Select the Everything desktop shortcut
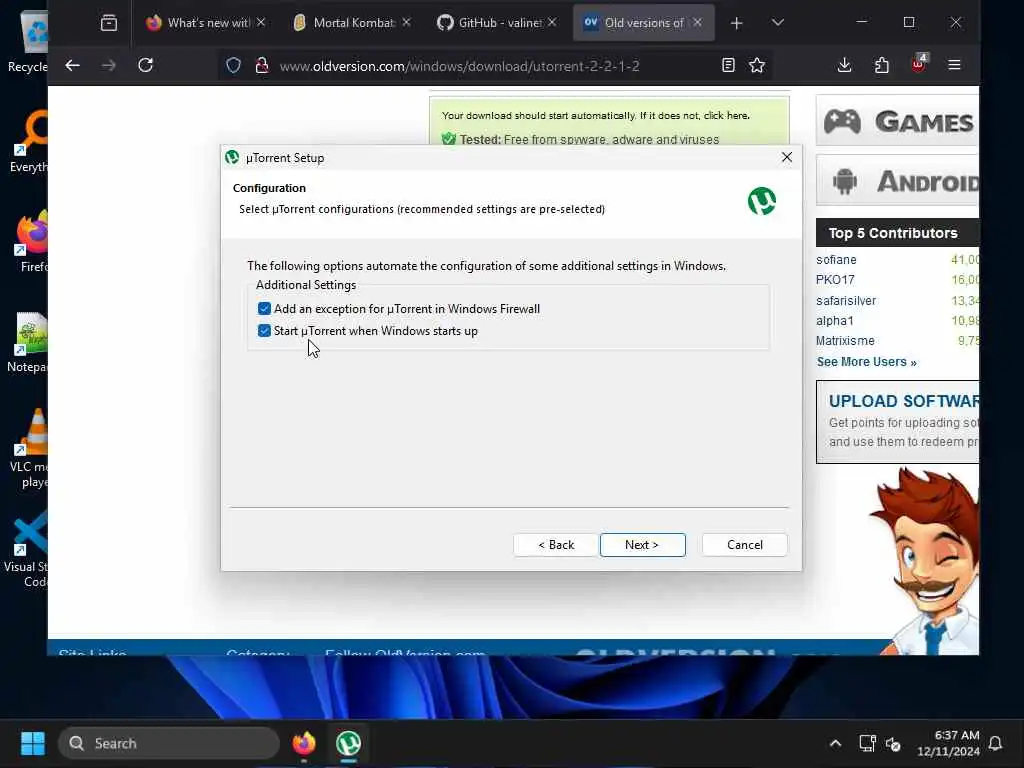This screenshot has width=1024, height=768. (x=28, y=142)
